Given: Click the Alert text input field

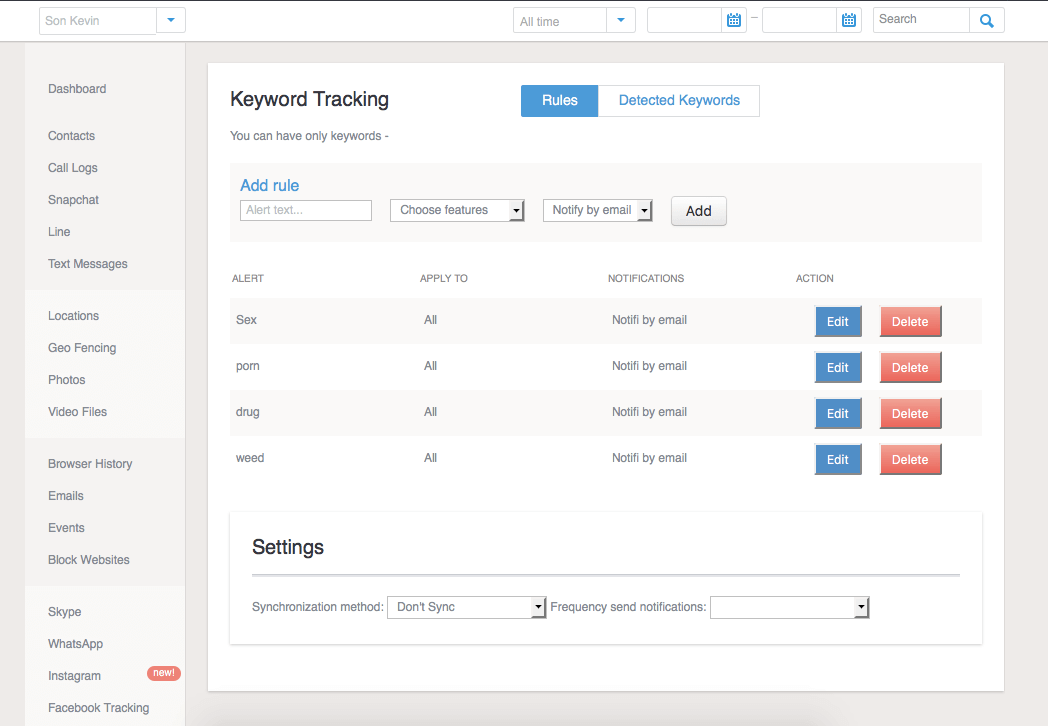Looking at the screenshot, I should pyautogui.click(x=305, y=210).
